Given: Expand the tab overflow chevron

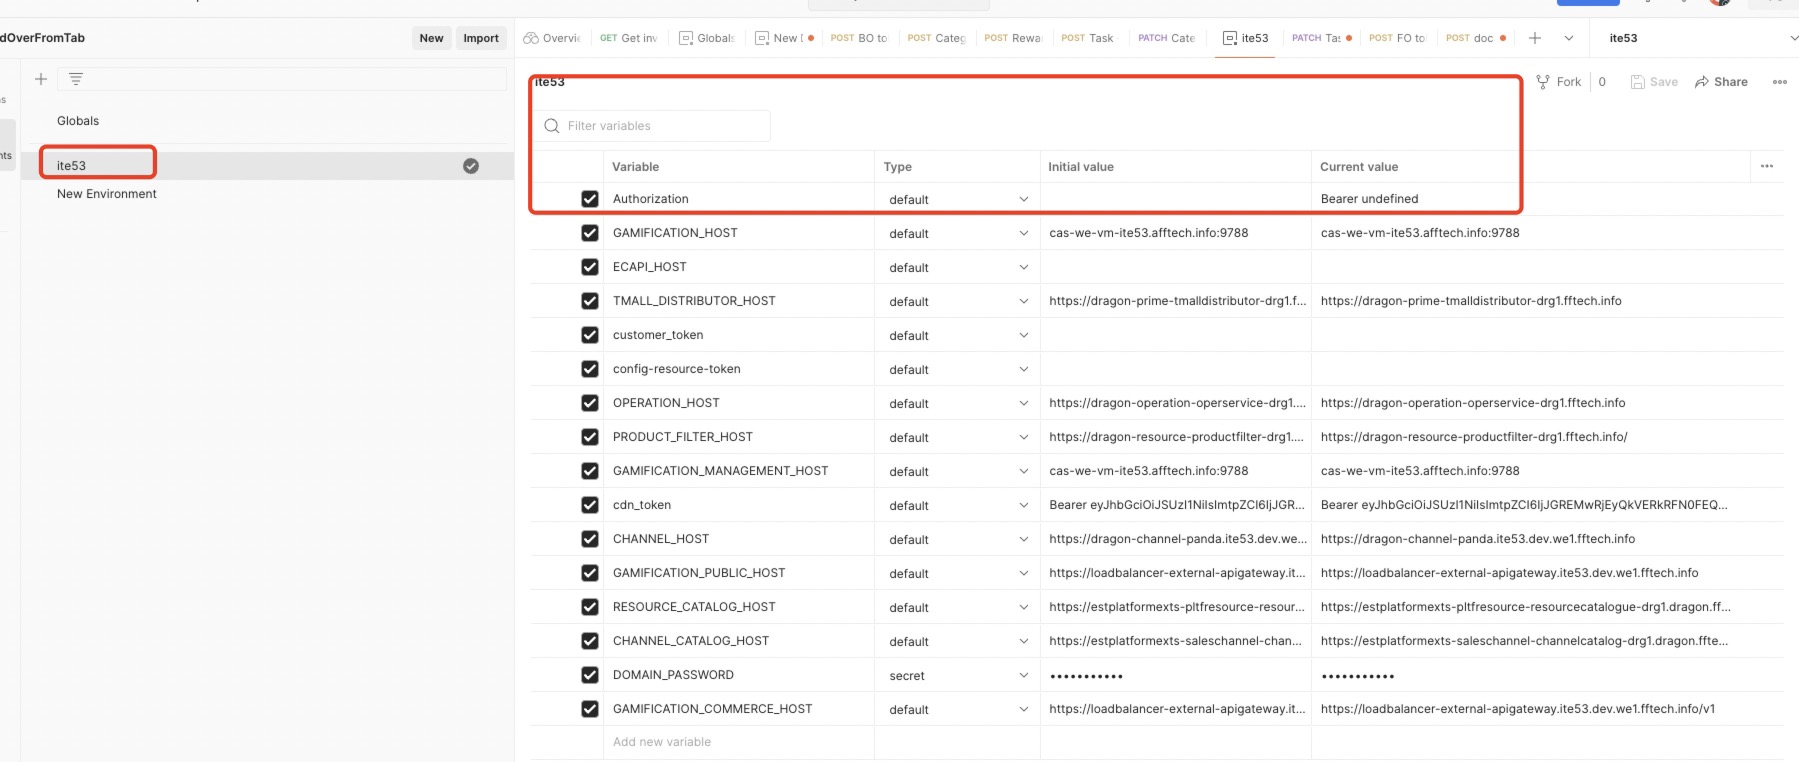Looking at the screenshot, I should pos(1569,38).
